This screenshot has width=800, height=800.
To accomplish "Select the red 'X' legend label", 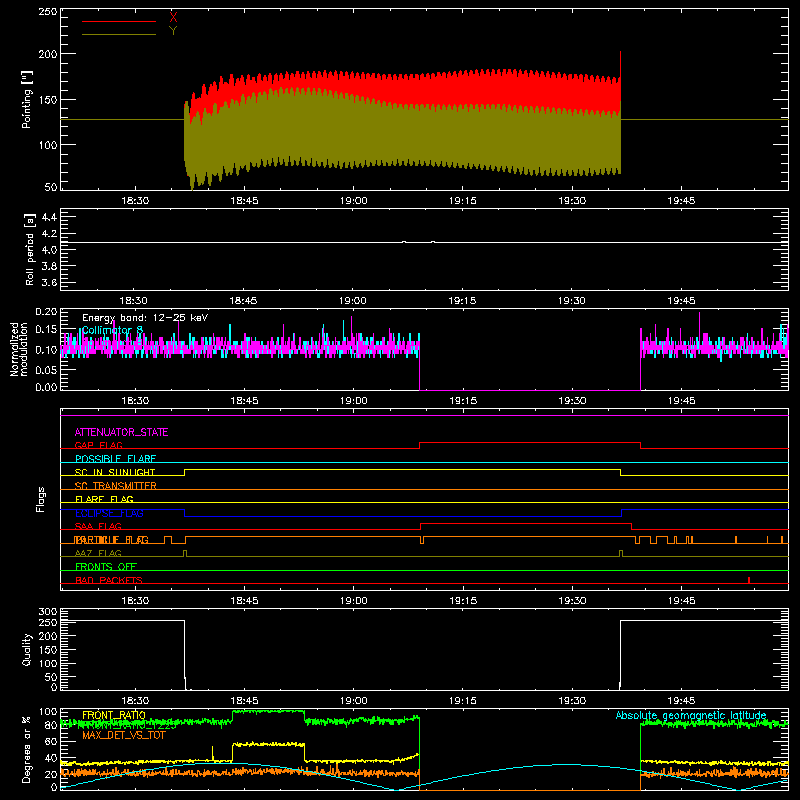I will coord(173,18).
